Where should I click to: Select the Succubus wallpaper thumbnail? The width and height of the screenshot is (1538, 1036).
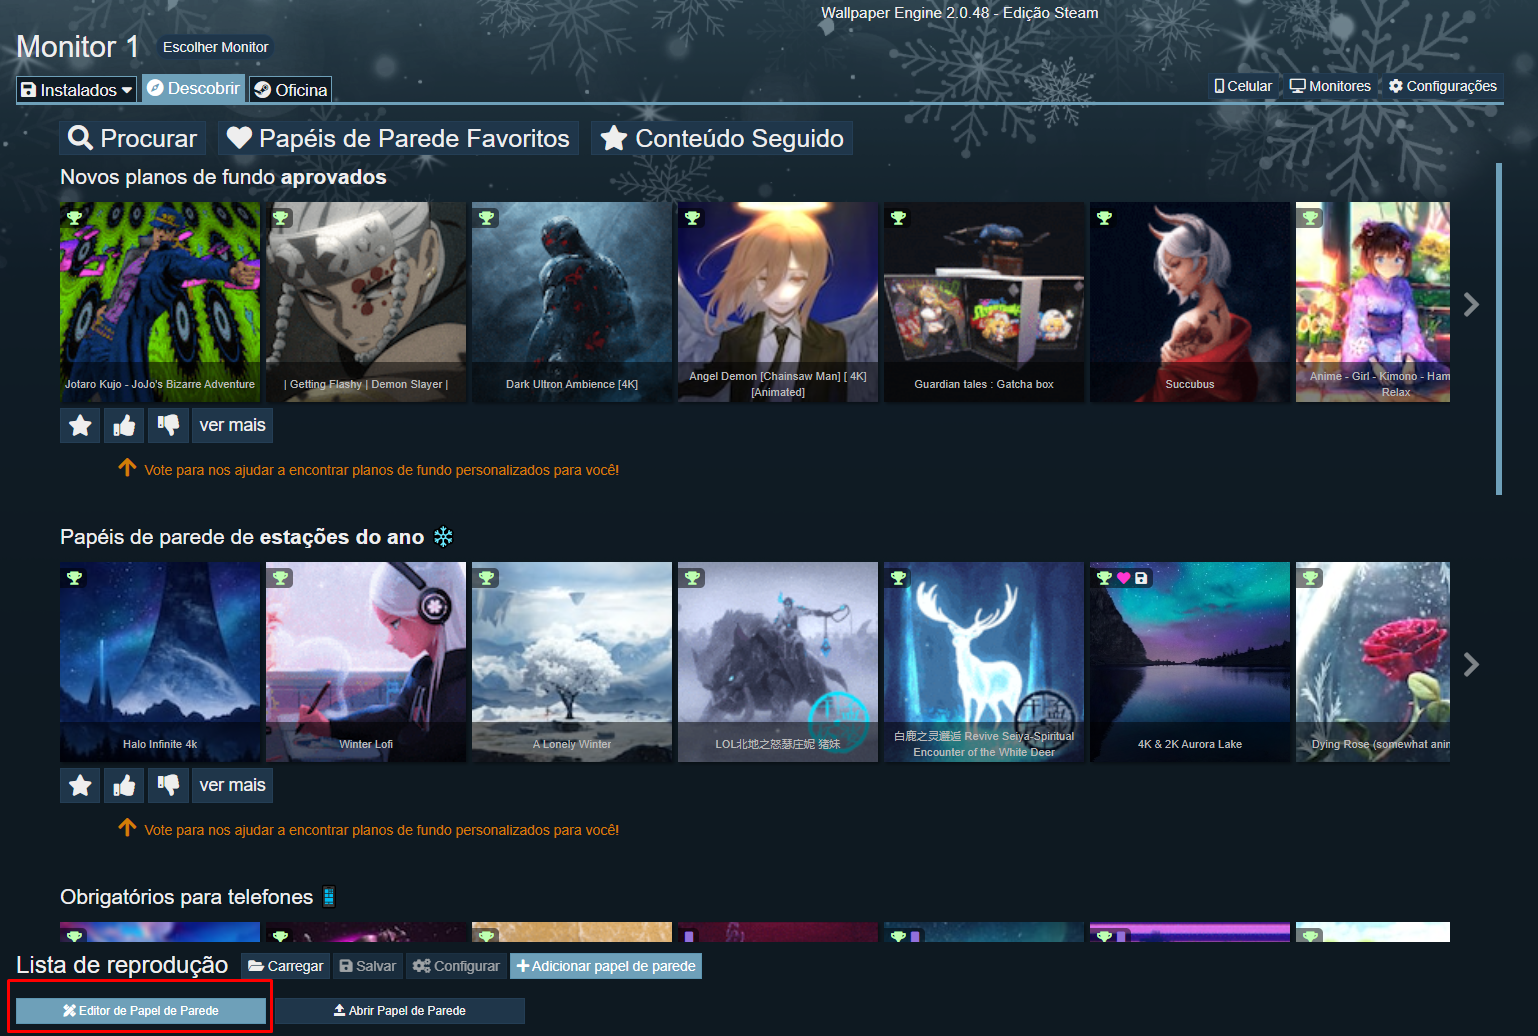(x=1190, y=302)
